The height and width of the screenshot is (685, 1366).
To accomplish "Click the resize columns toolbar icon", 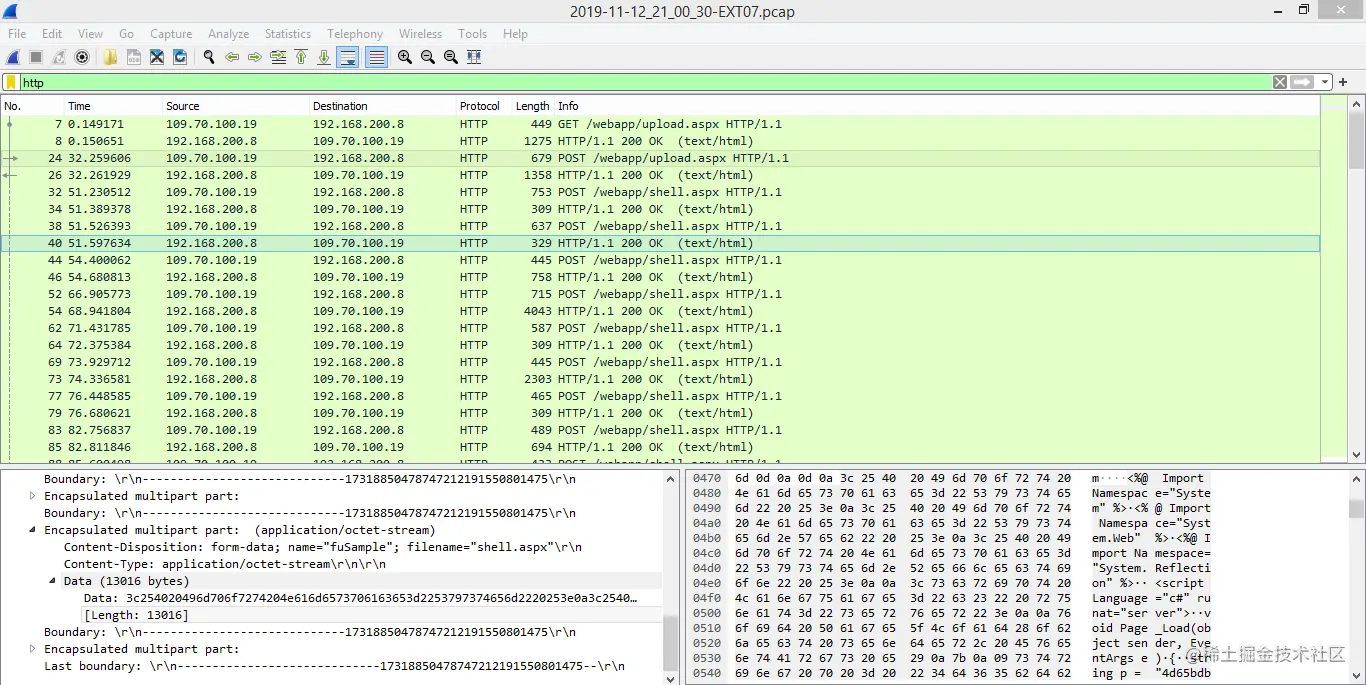I will click(474, 57).
